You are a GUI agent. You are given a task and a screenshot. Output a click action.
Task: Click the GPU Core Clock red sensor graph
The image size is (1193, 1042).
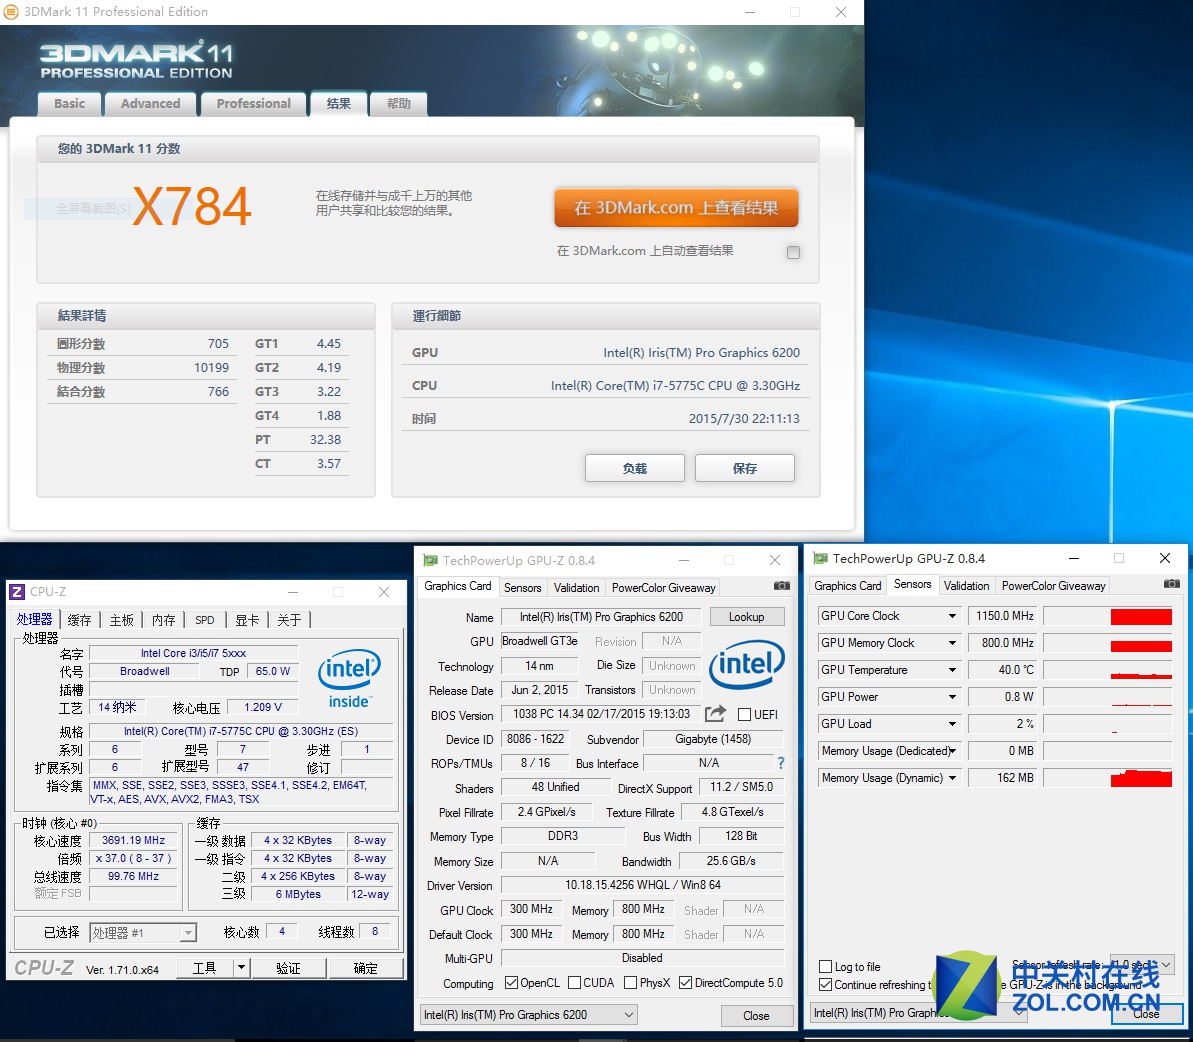(1140, 617)
